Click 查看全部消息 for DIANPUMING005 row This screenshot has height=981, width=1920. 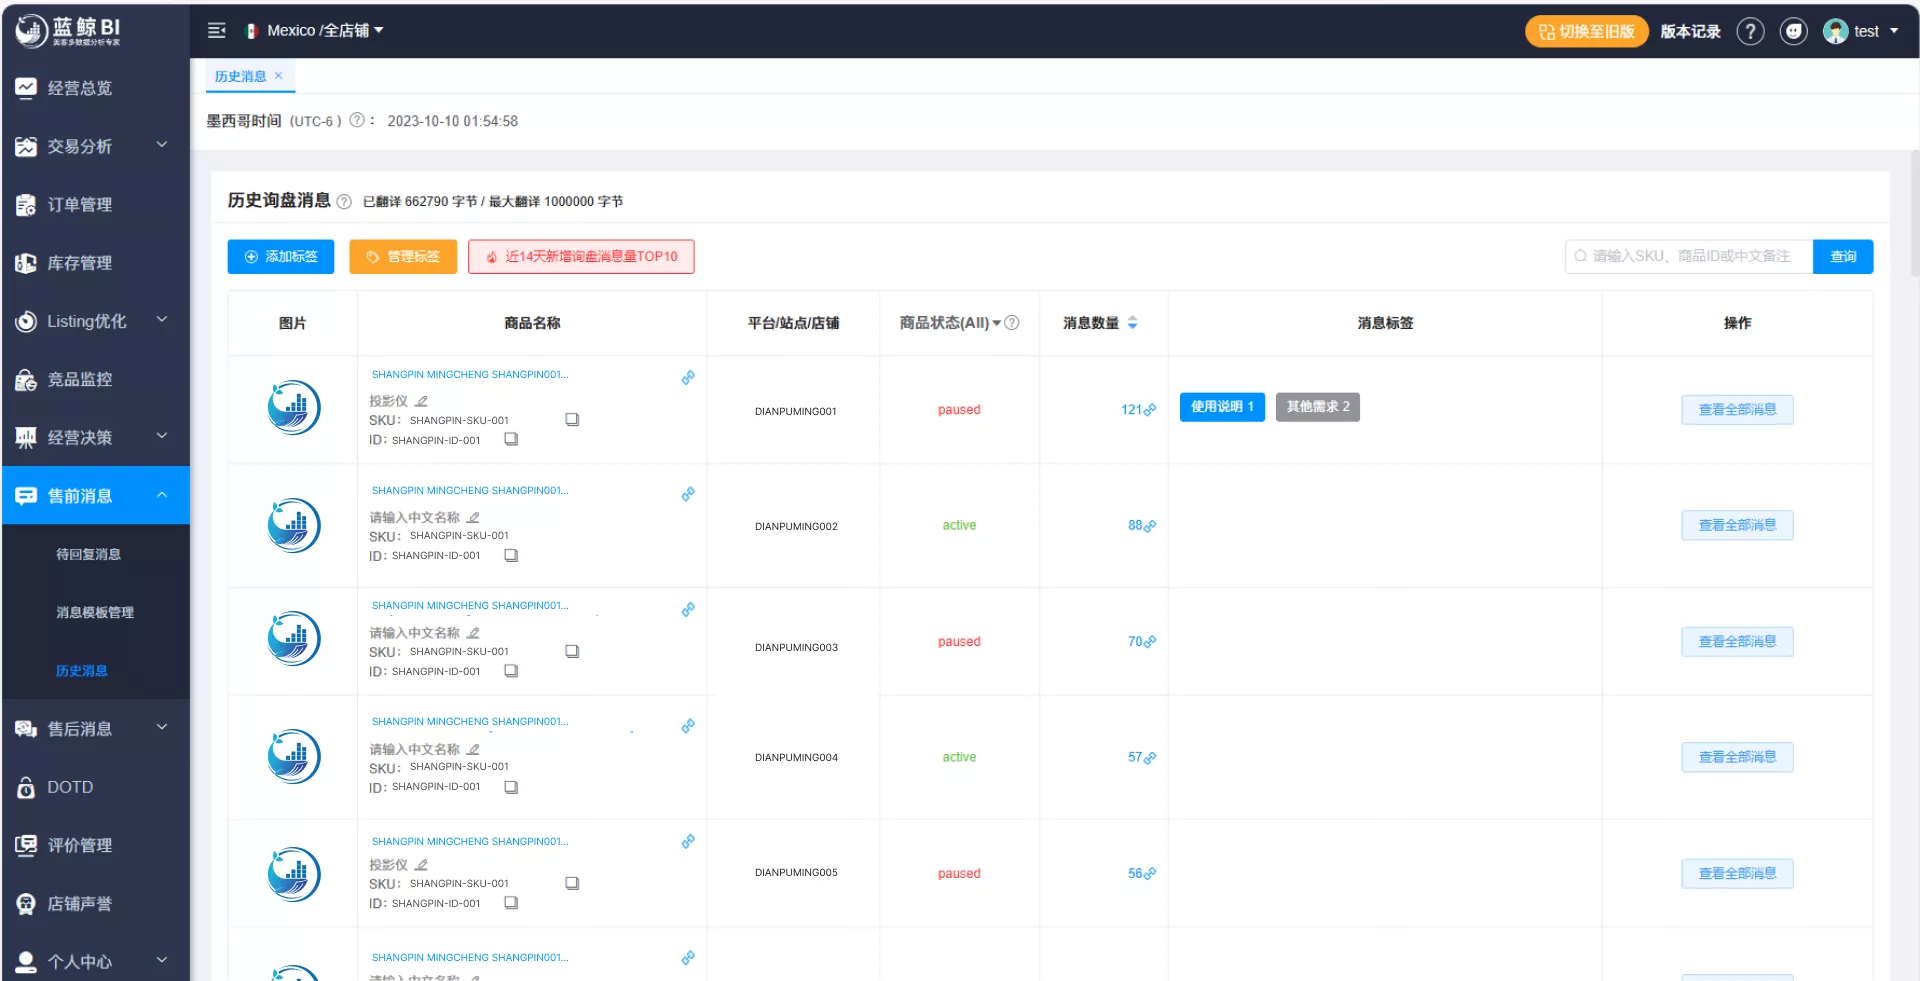coord(1737,874)
